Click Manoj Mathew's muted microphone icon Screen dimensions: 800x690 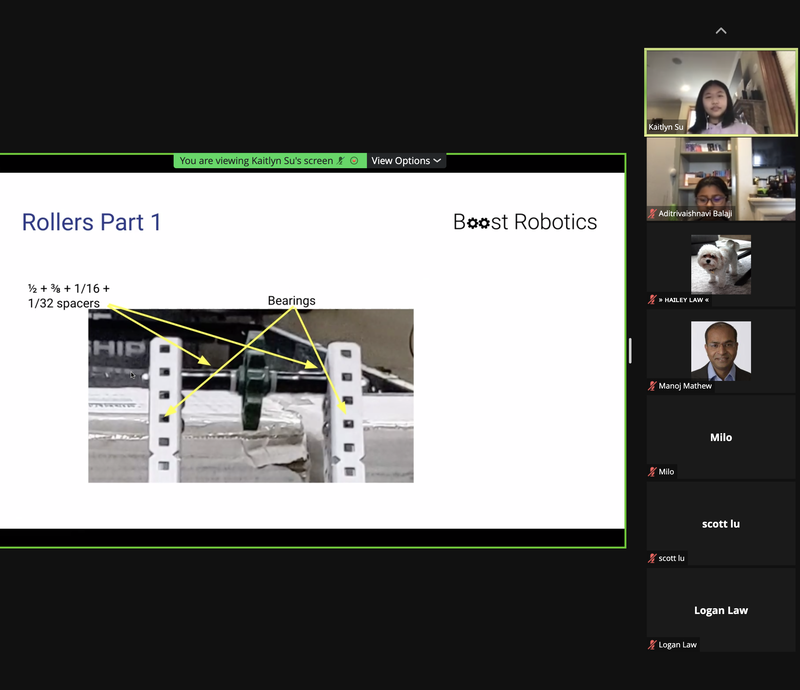pyautogui.click(x=650, y=385)
